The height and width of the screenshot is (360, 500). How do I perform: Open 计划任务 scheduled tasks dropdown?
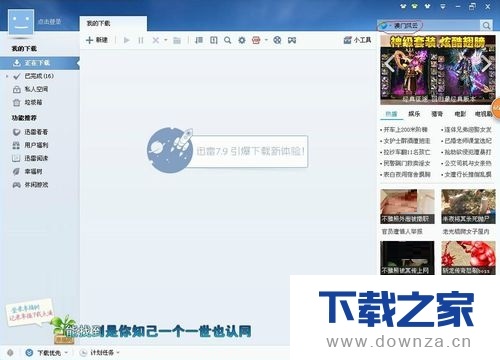[x=99, y=353]
